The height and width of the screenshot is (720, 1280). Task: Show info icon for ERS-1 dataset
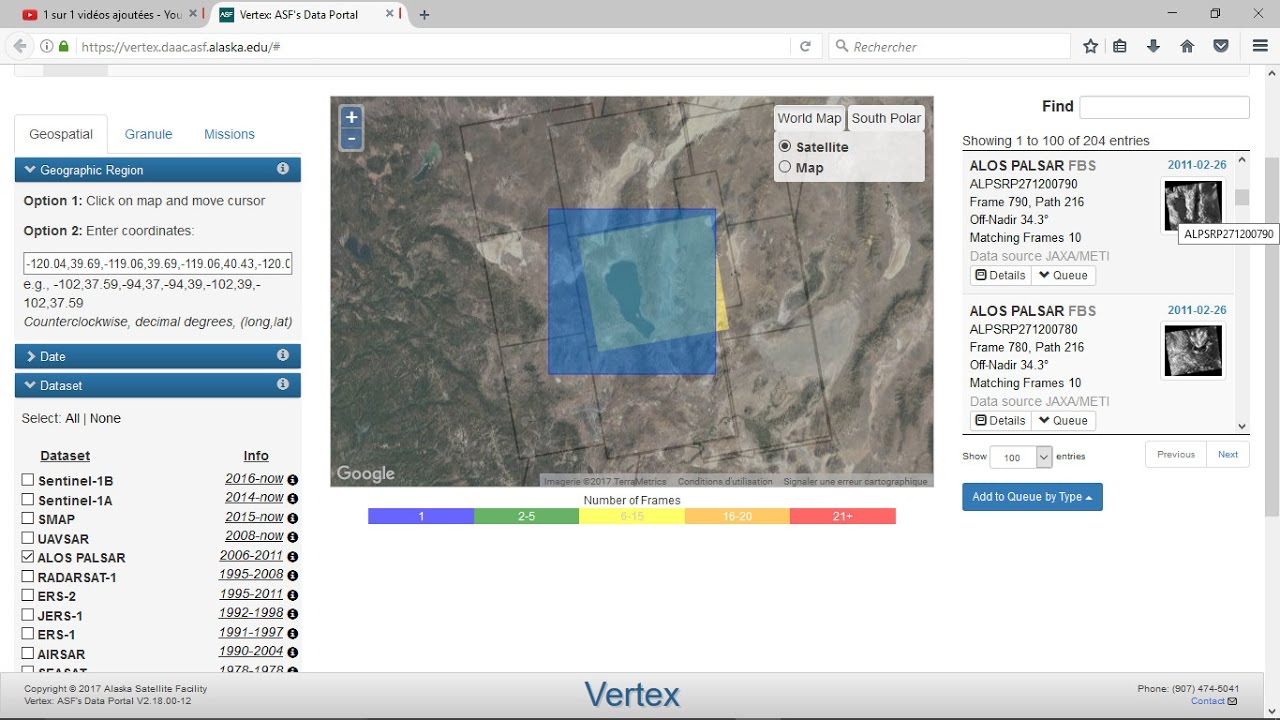click(293, 634)
